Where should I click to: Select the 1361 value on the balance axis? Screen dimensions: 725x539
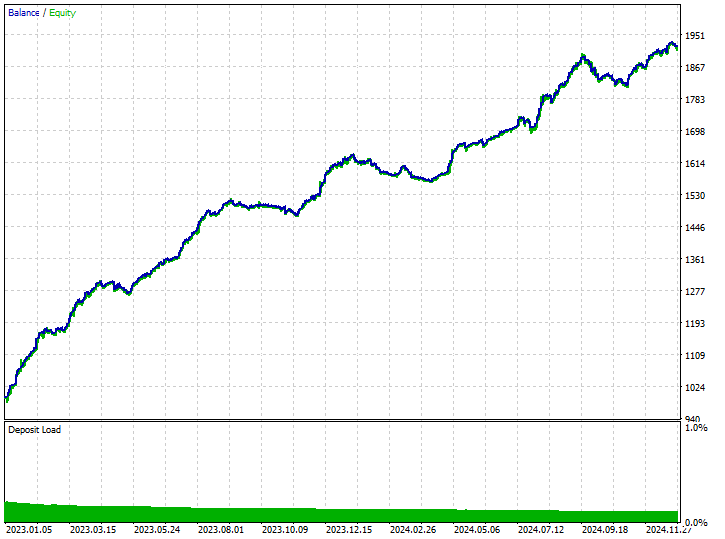point(695,260)
